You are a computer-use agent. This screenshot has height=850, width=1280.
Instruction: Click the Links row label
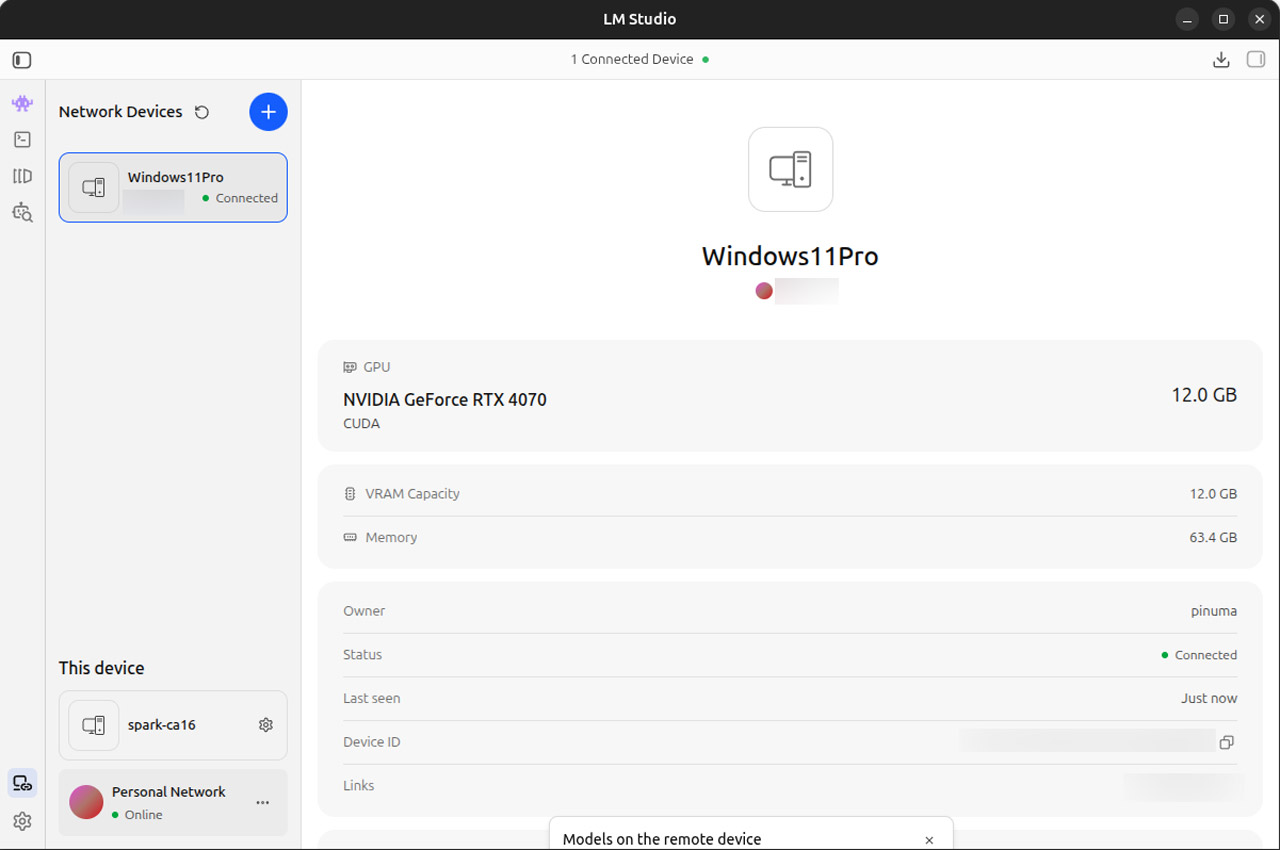pyautogui.click(x=359, y=786)
